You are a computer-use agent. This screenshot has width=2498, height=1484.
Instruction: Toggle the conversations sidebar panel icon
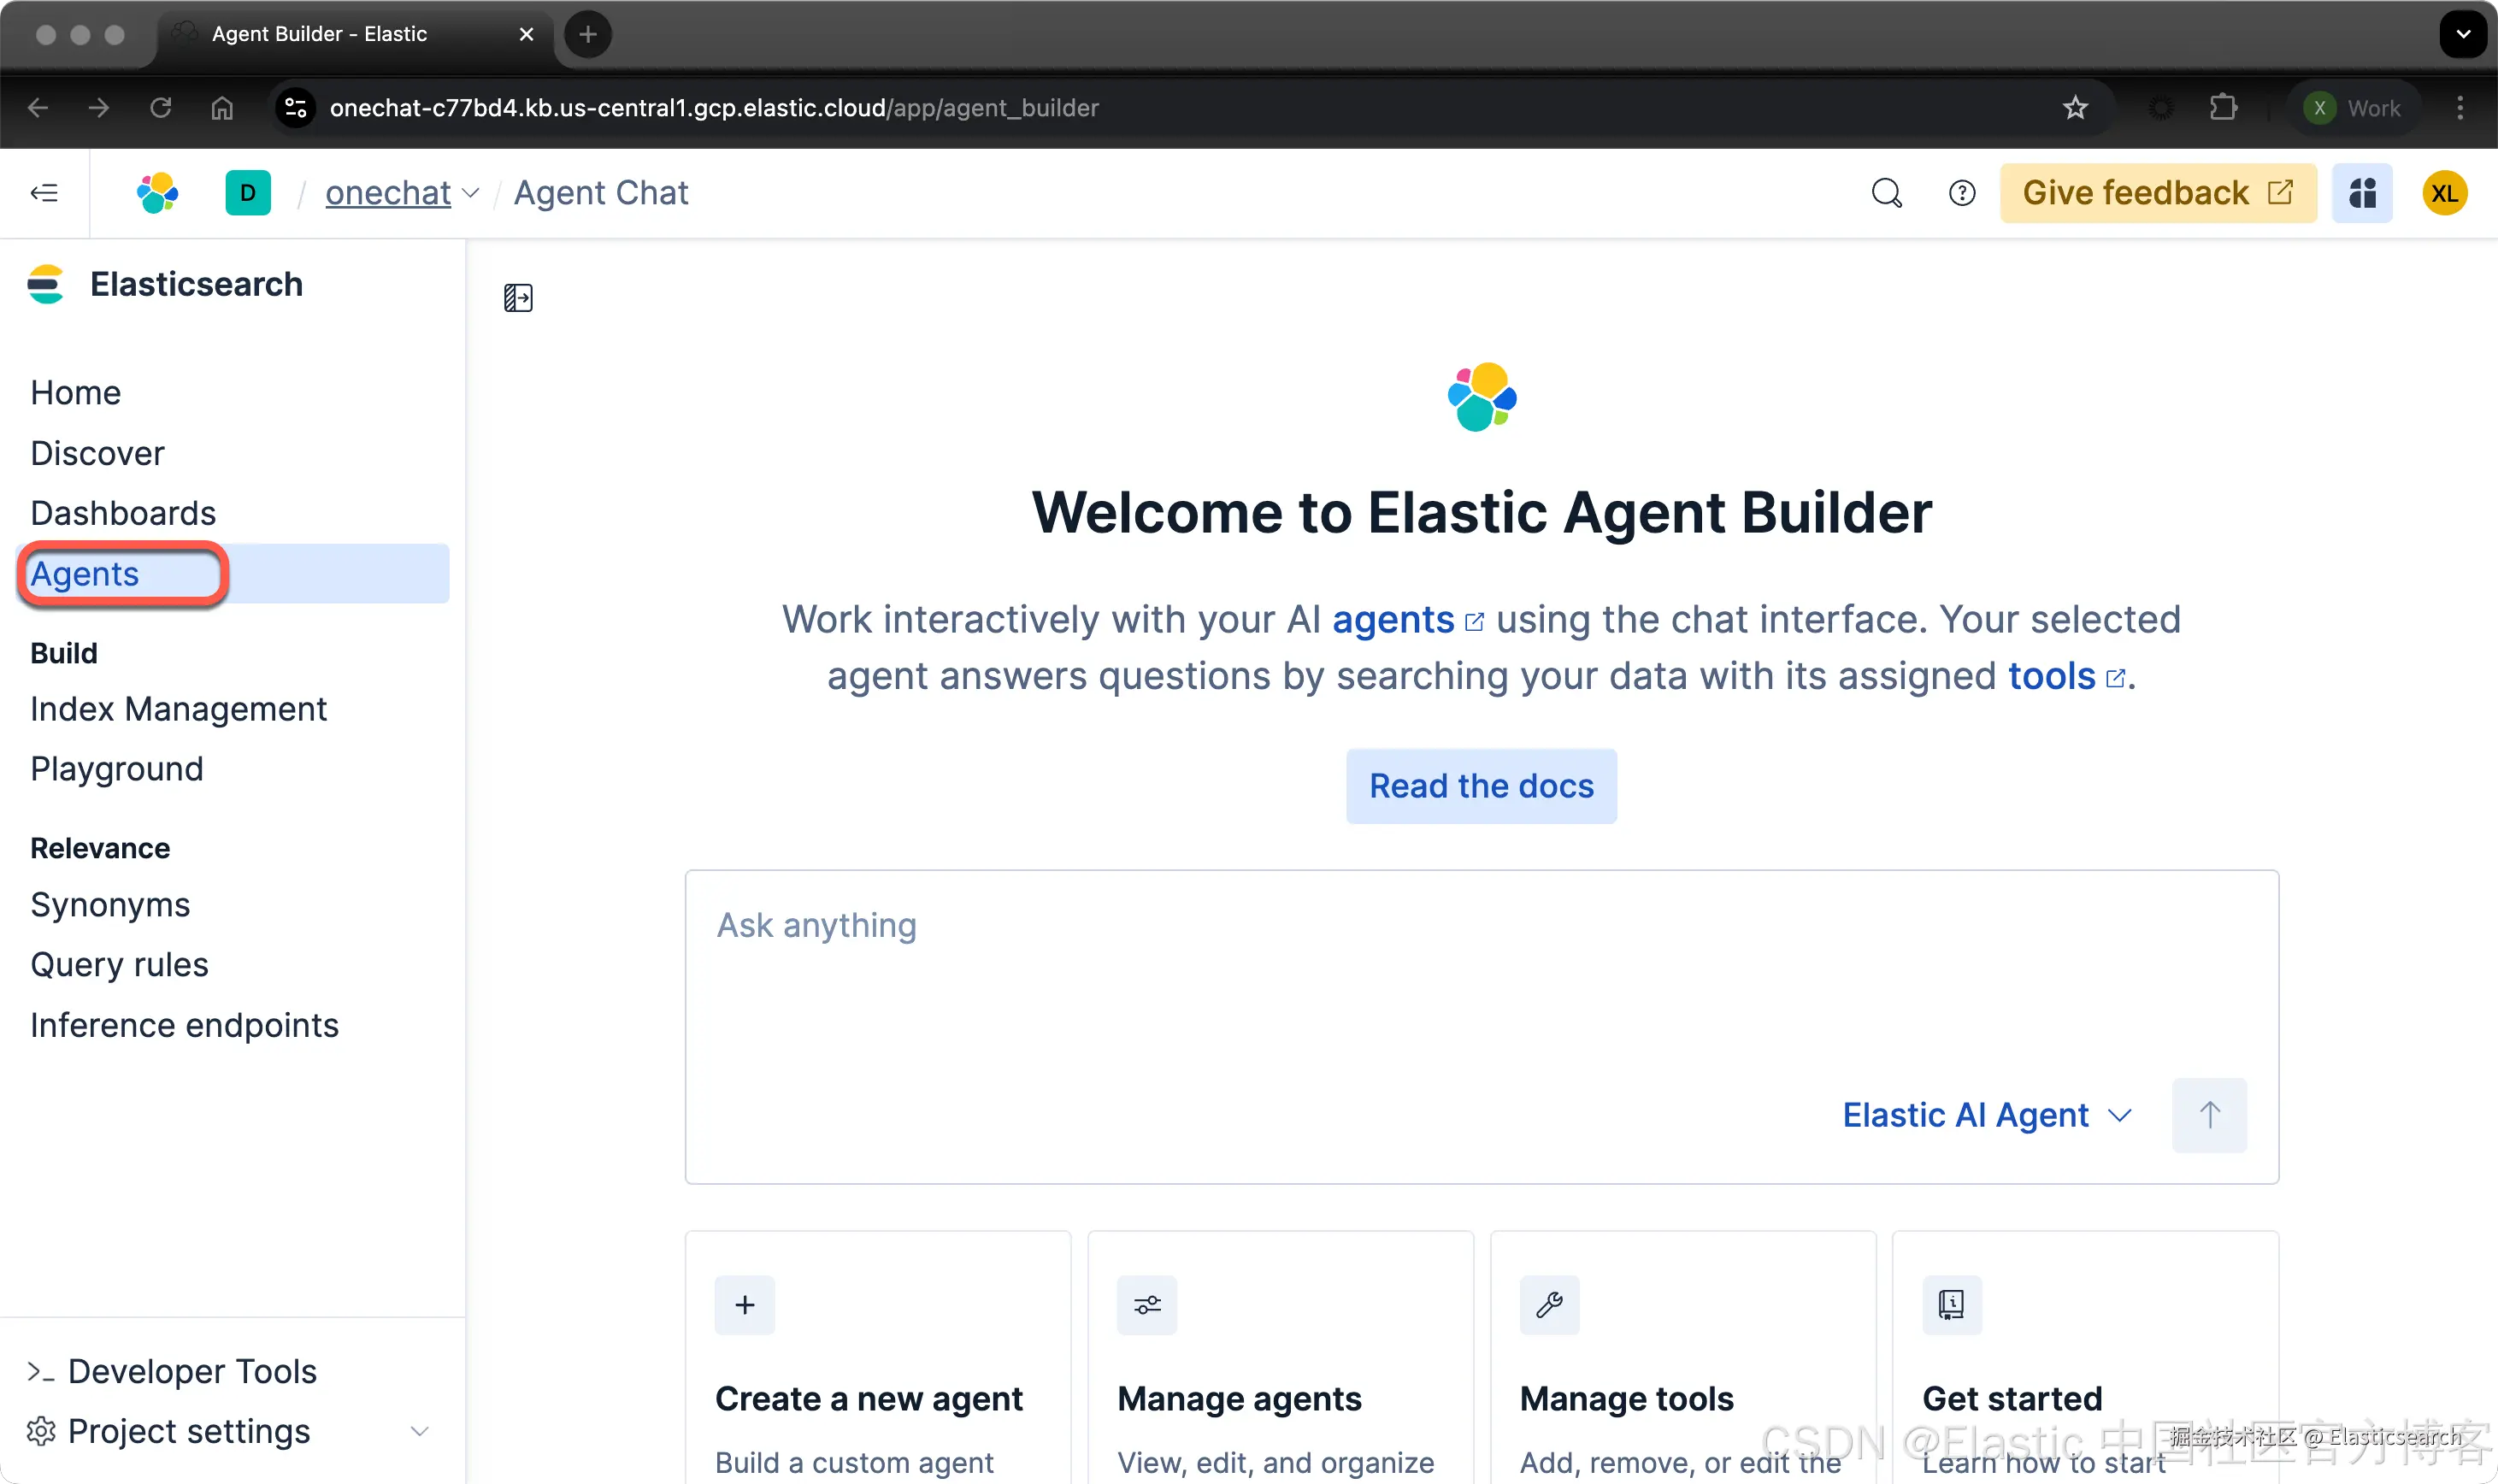pyautogui.click(x=518, y=298)
